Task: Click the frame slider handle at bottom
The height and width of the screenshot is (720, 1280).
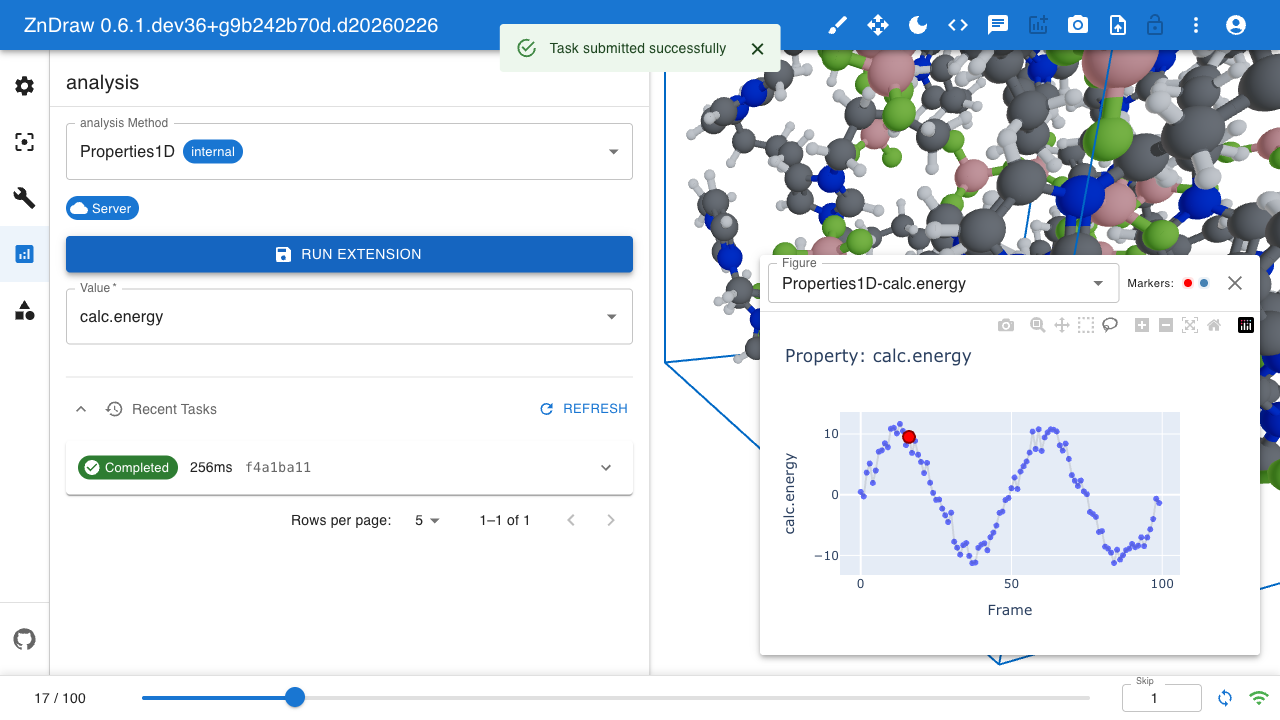Action: 295,697
